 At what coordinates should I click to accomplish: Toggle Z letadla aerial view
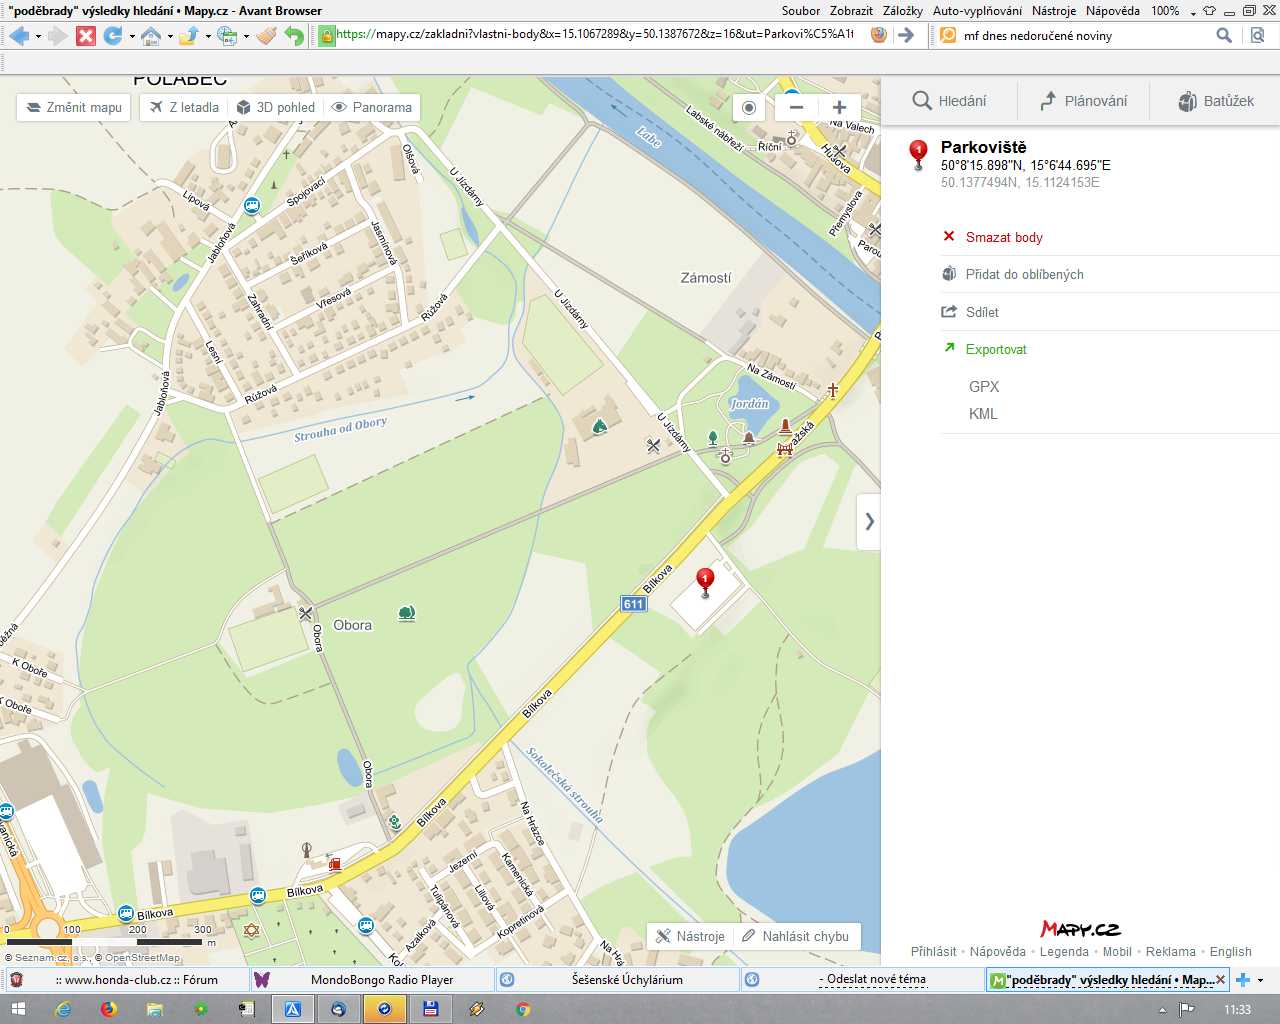coord(184,107)
